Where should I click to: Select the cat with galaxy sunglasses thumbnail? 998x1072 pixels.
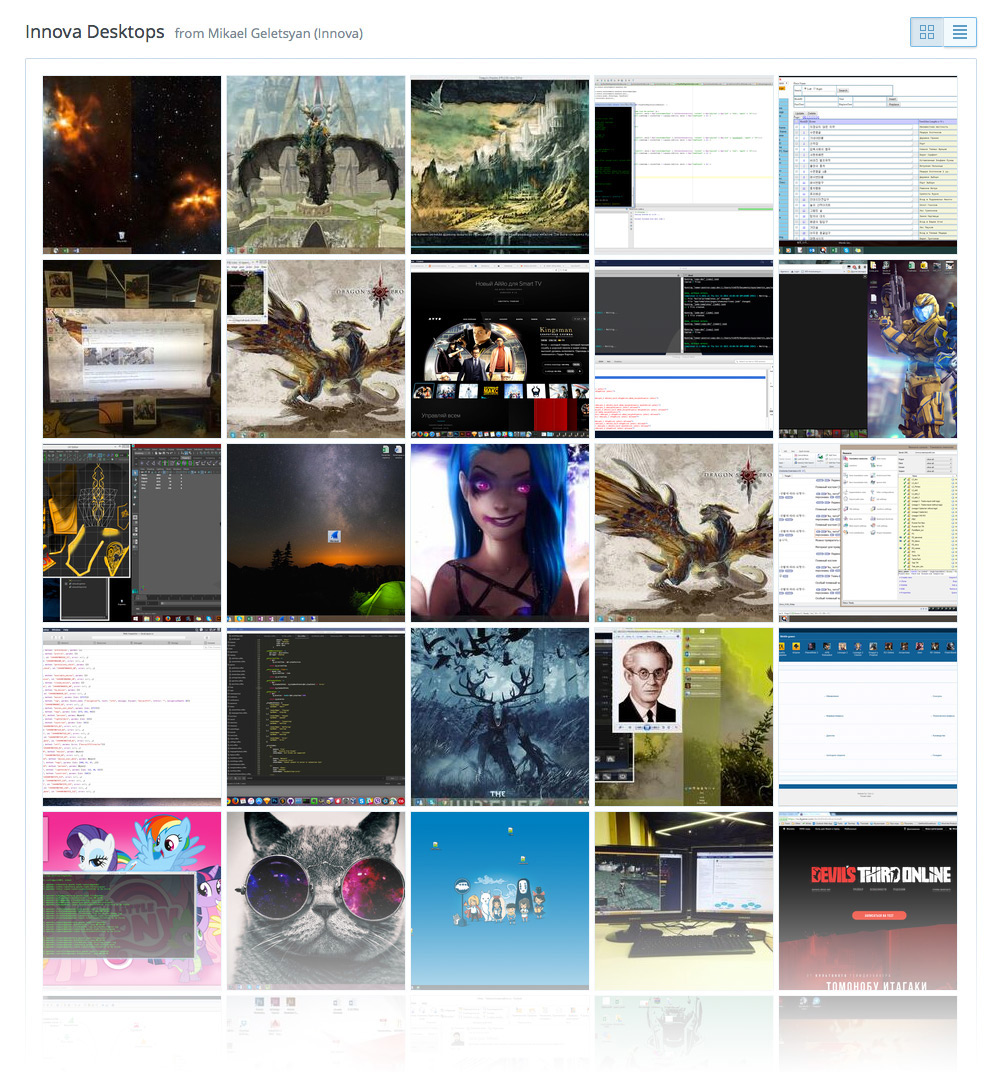point(316,901)
